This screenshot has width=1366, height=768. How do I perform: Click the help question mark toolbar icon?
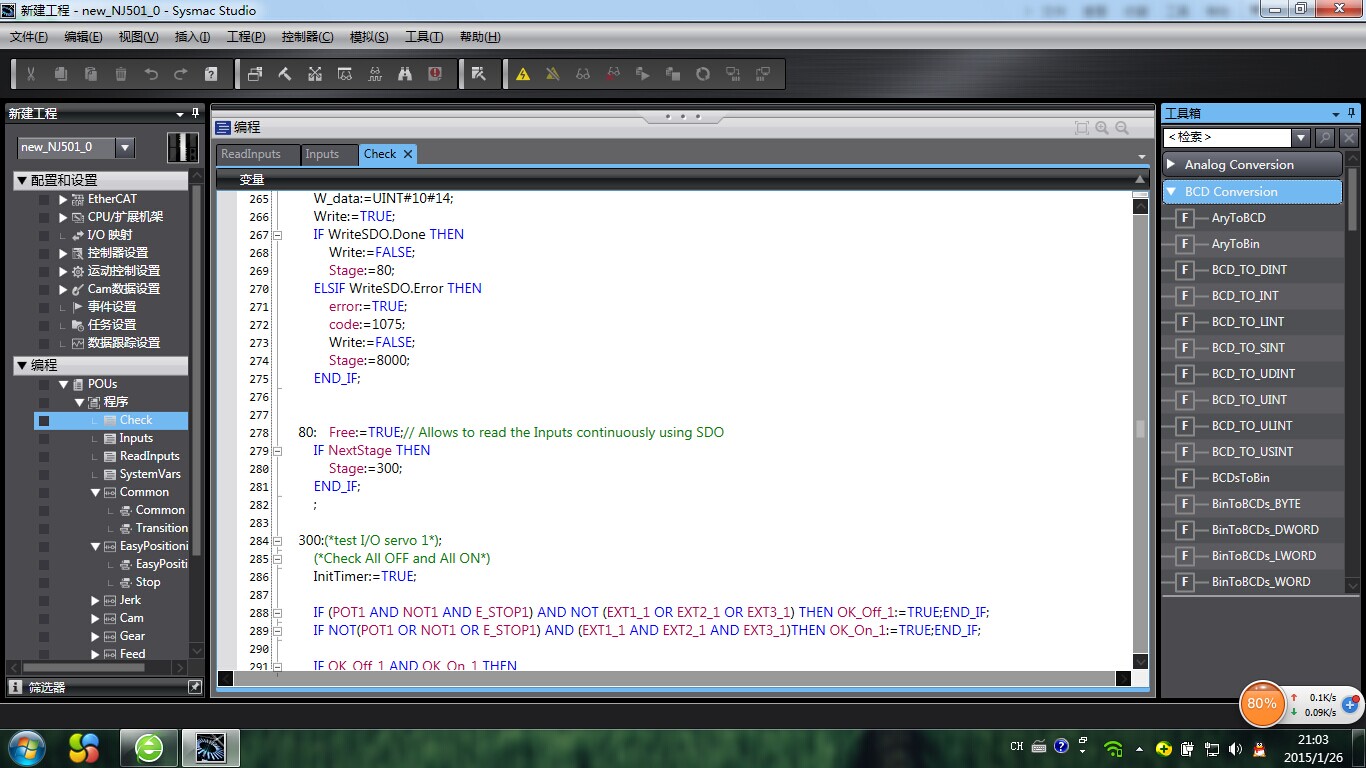tap(211, 74)
